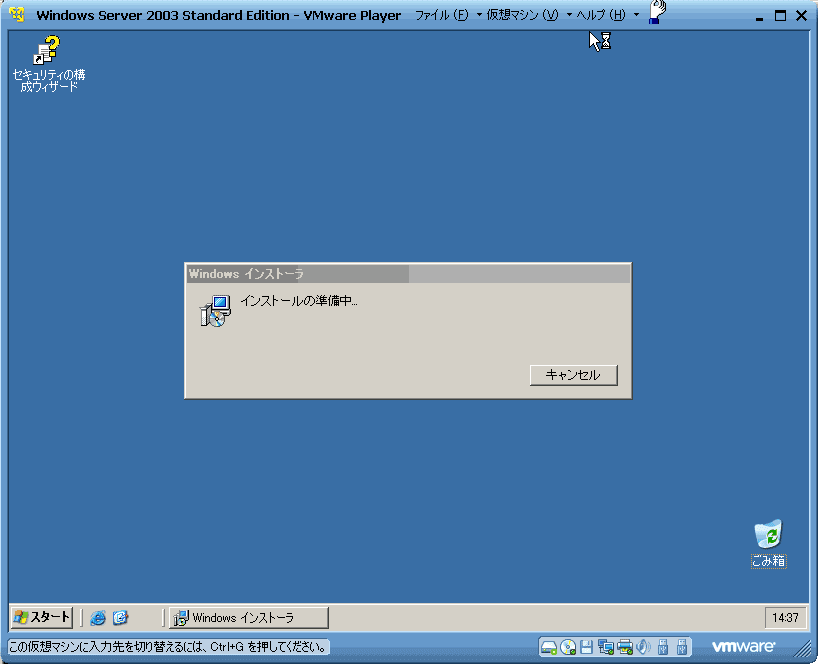This screenshot has height=664, width=818.
Task: Click the Ctrl+G input hint in status bar
Action: coord(168,647)
